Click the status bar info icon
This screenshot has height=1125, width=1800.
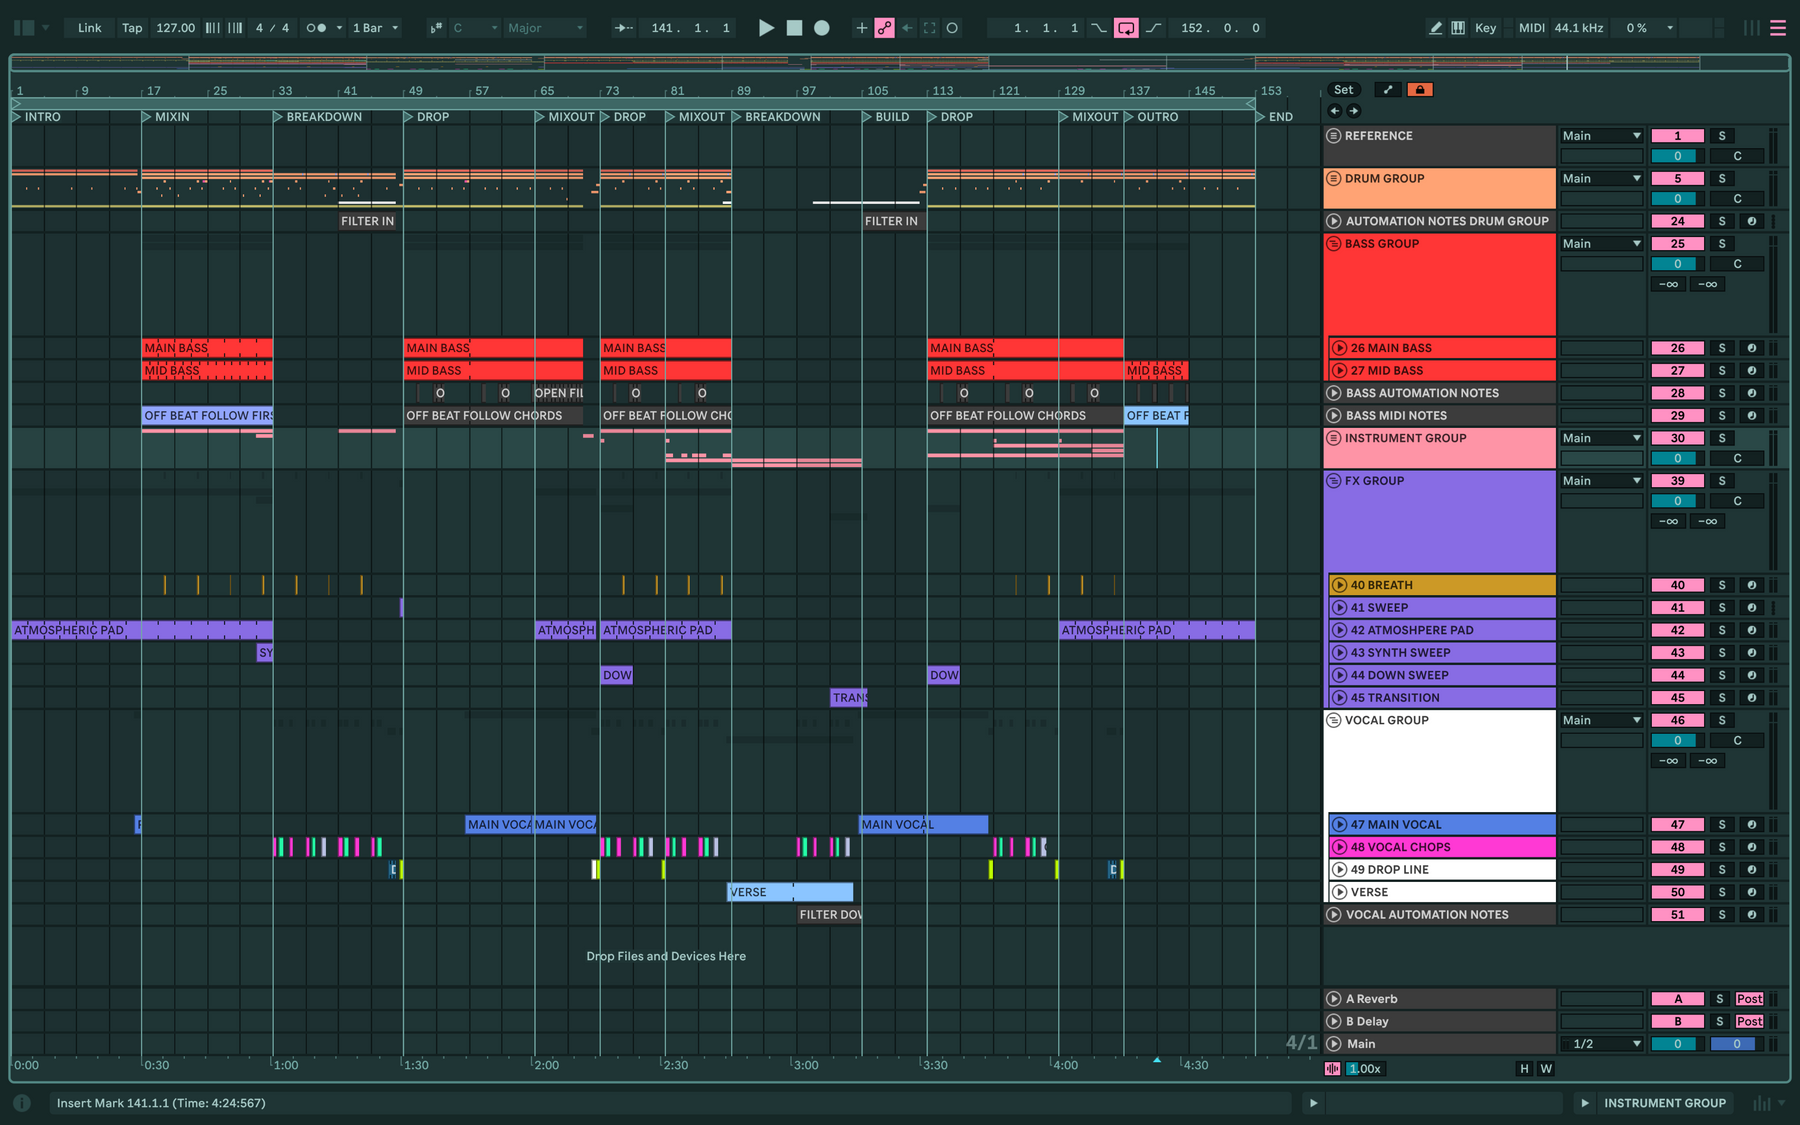22,1103
